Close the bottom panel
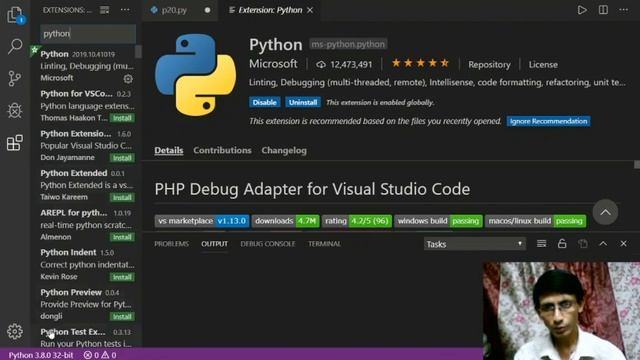The image size is (640, 360). [x=624, y=244]
